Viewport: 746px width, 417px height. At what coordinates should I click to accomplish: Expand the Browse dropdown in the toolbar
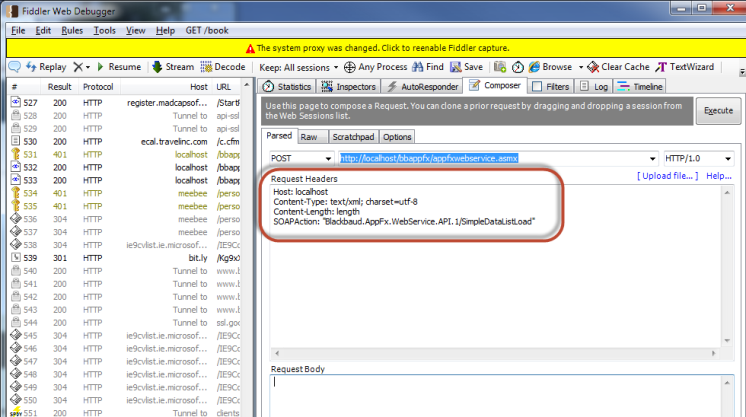[x=552, y=67]
